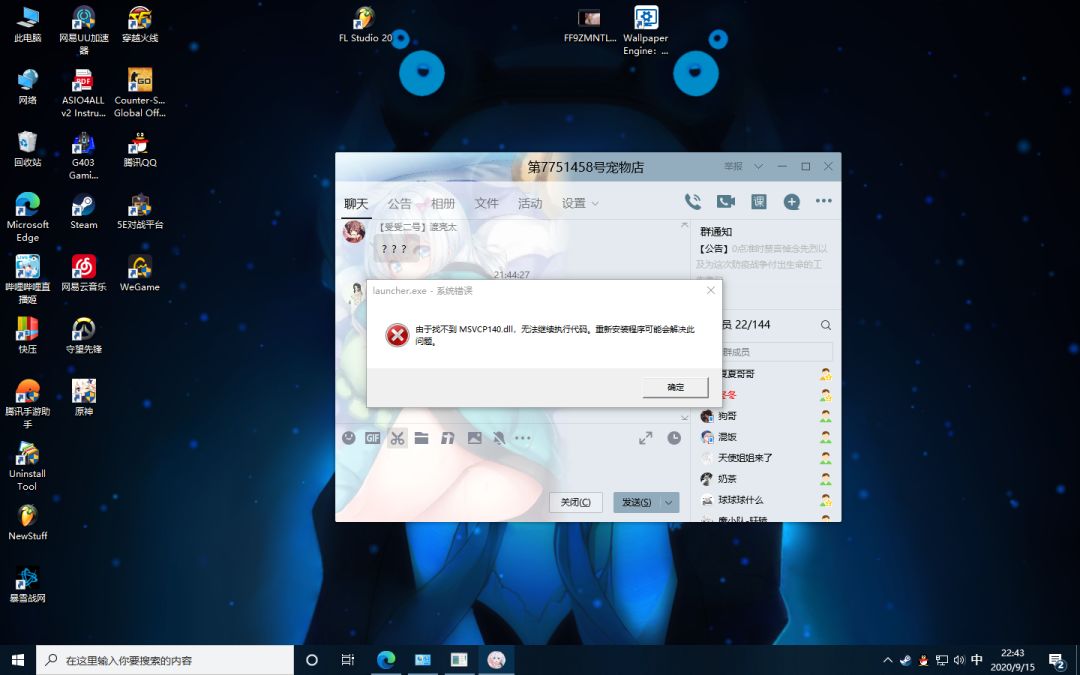Click the GIF icon in chat toolbar
The height and width of the screenshot is (675, 1080).
tap(372, 438)
